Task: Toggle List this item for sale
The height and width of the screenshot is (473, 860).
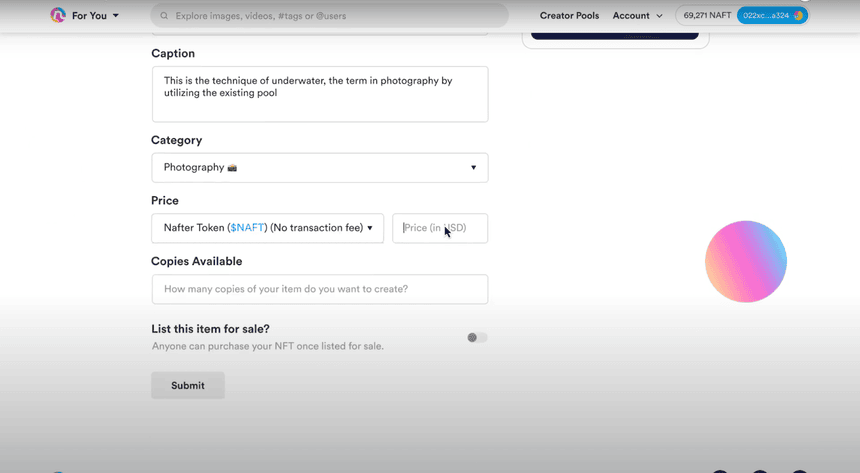Action: click(477, 337)
